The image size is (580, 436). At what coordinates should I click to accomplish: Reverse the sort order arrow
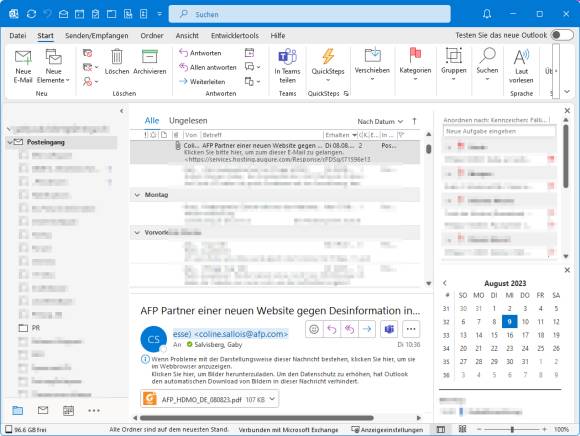414,121
